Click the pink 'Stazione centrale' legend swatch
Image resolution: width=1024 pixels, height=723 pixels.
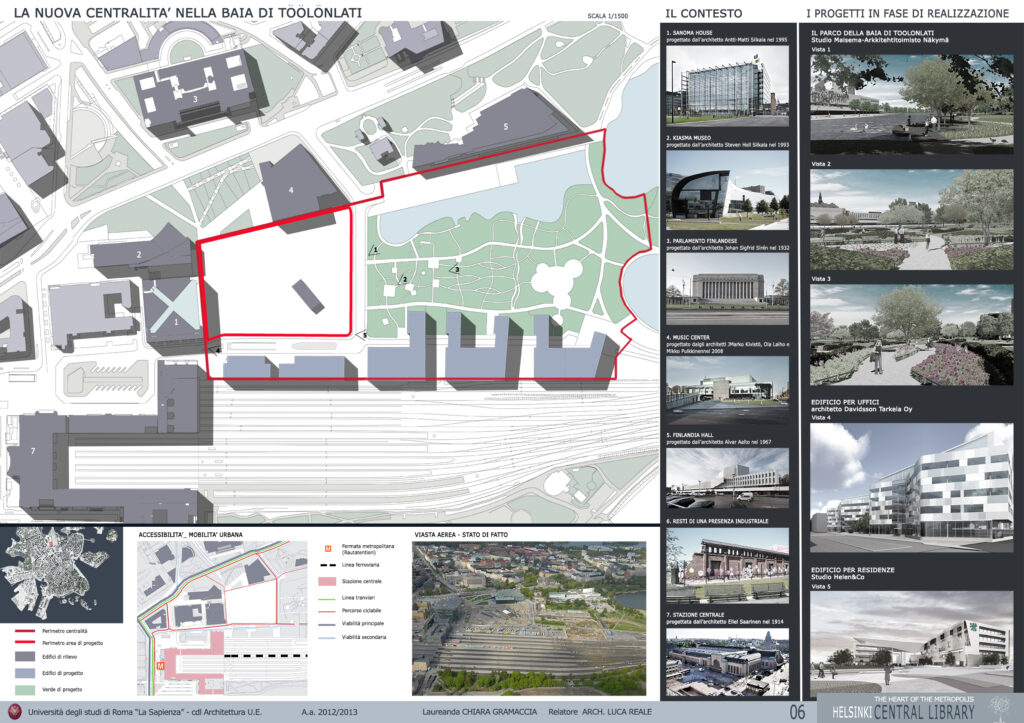click(329, 581)
